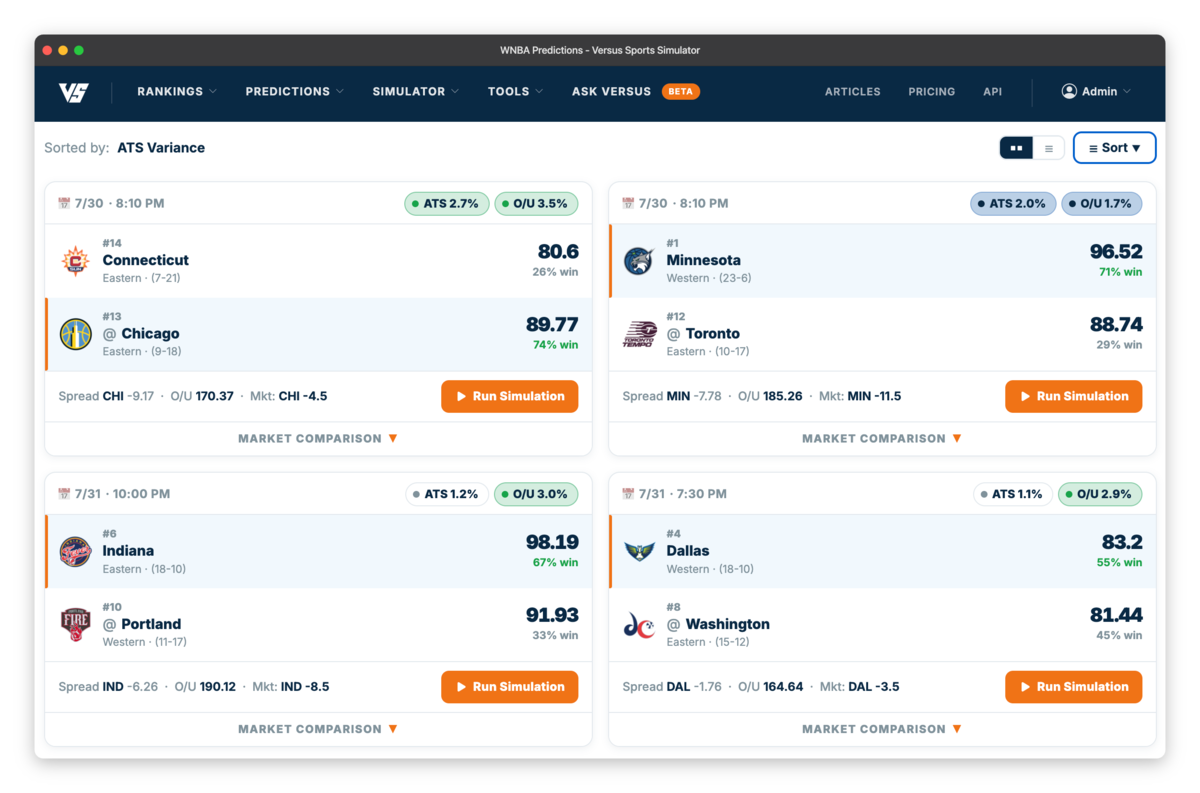Image resolution: width=1200 pixels, height=793 pixels.
Task: Click the O/U 3.0% badge
Action: [x=538, y=494]
